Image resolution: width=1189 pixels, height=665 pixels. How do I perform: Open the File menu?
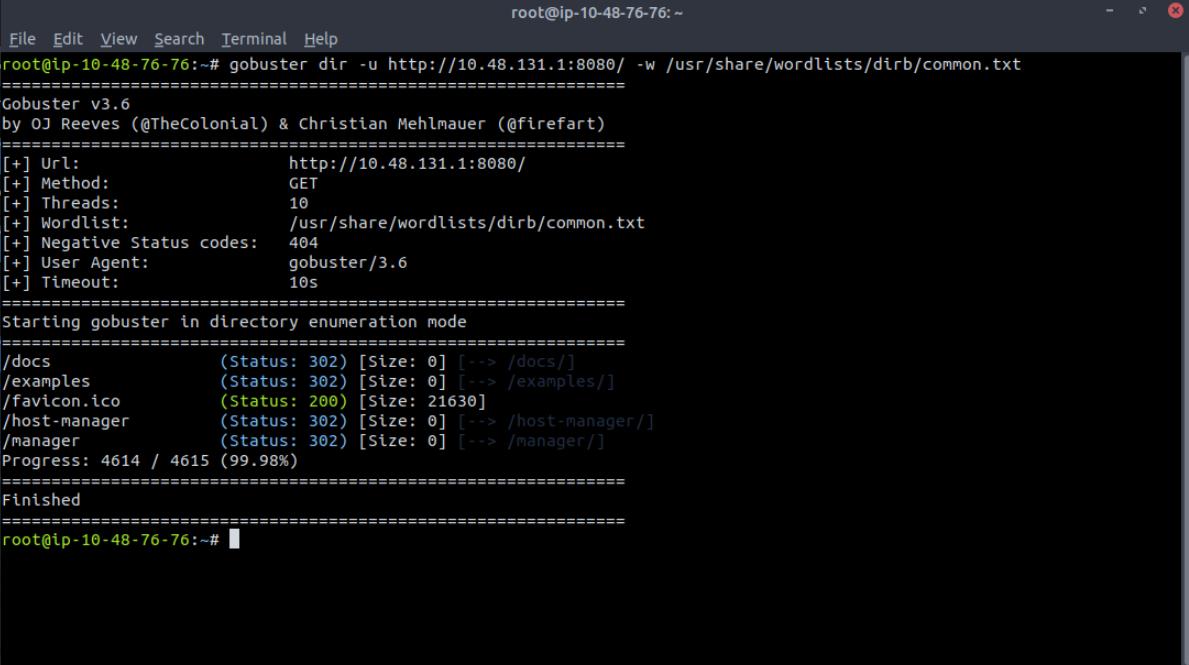tap(22, 39)
